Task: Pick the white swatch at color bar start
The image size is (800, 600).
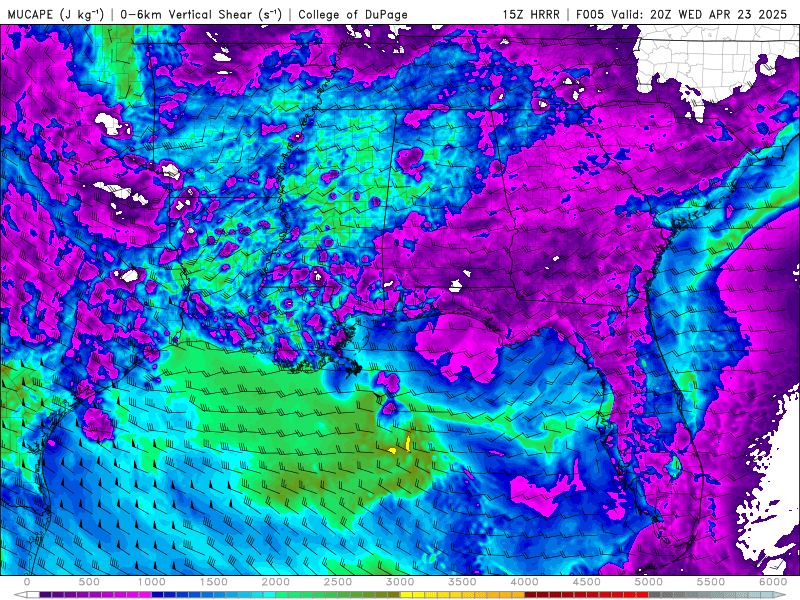Action: (33, 594)
